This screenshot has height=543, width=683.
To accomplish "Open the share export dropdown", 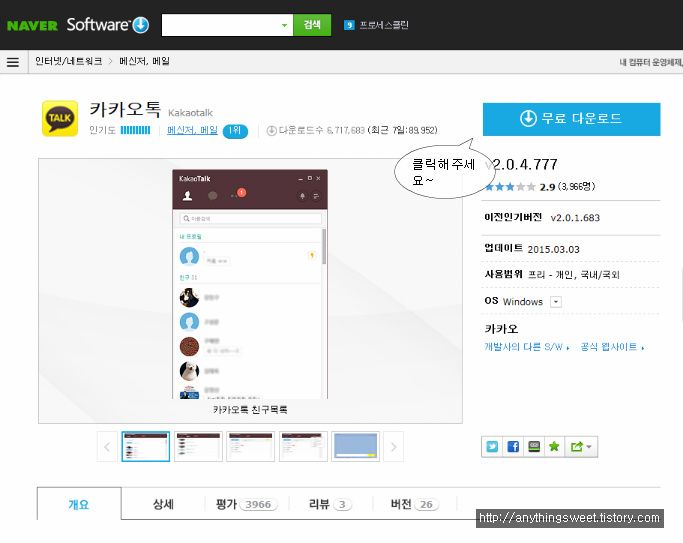I will pyautogui.click(x=581, y=447).
